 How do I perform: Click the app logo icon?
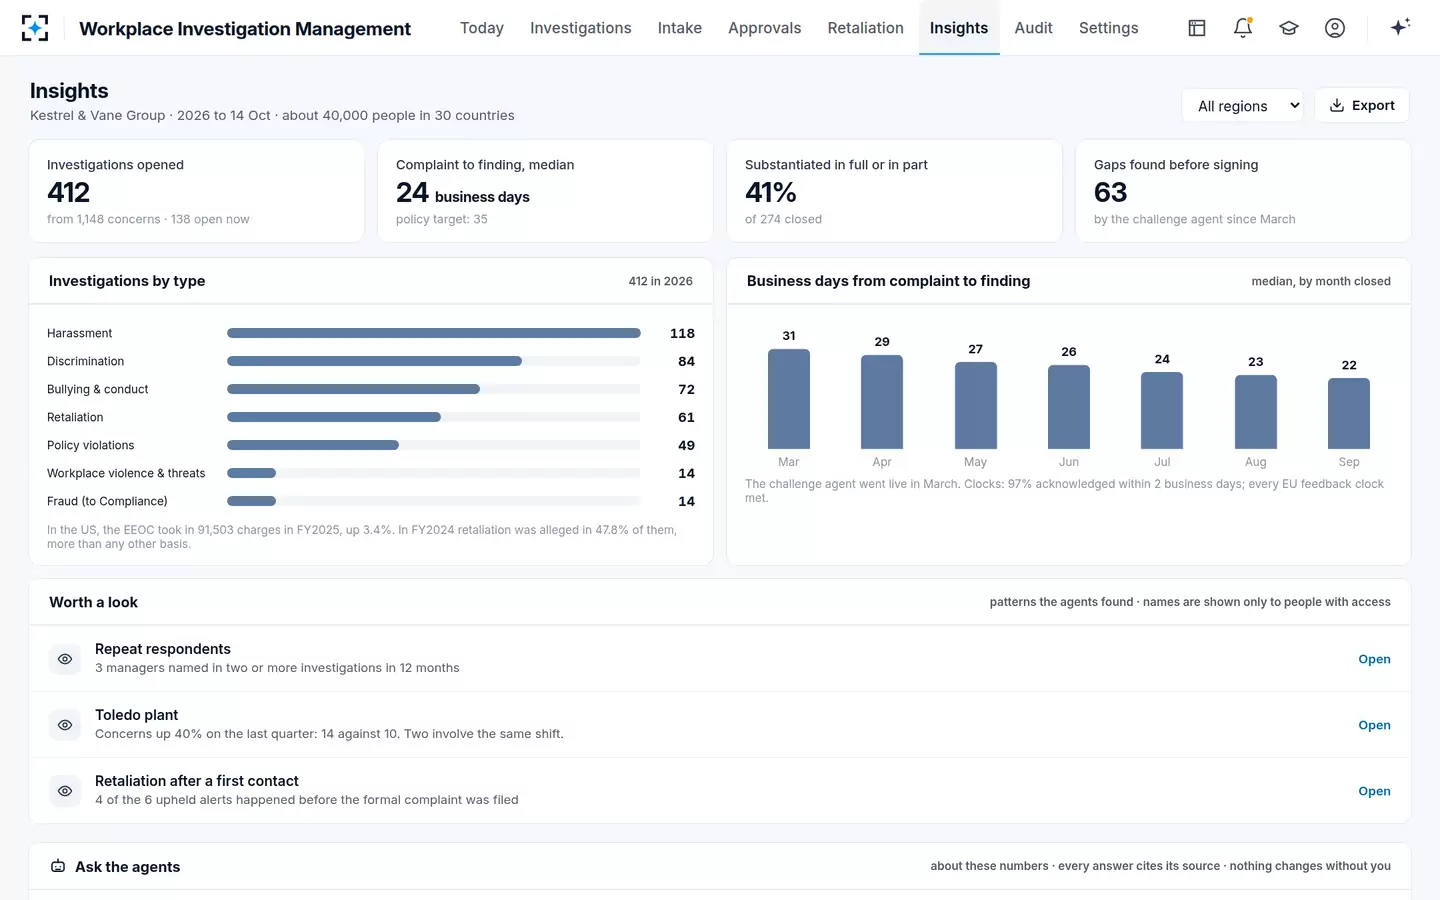[x=35, y=28]
